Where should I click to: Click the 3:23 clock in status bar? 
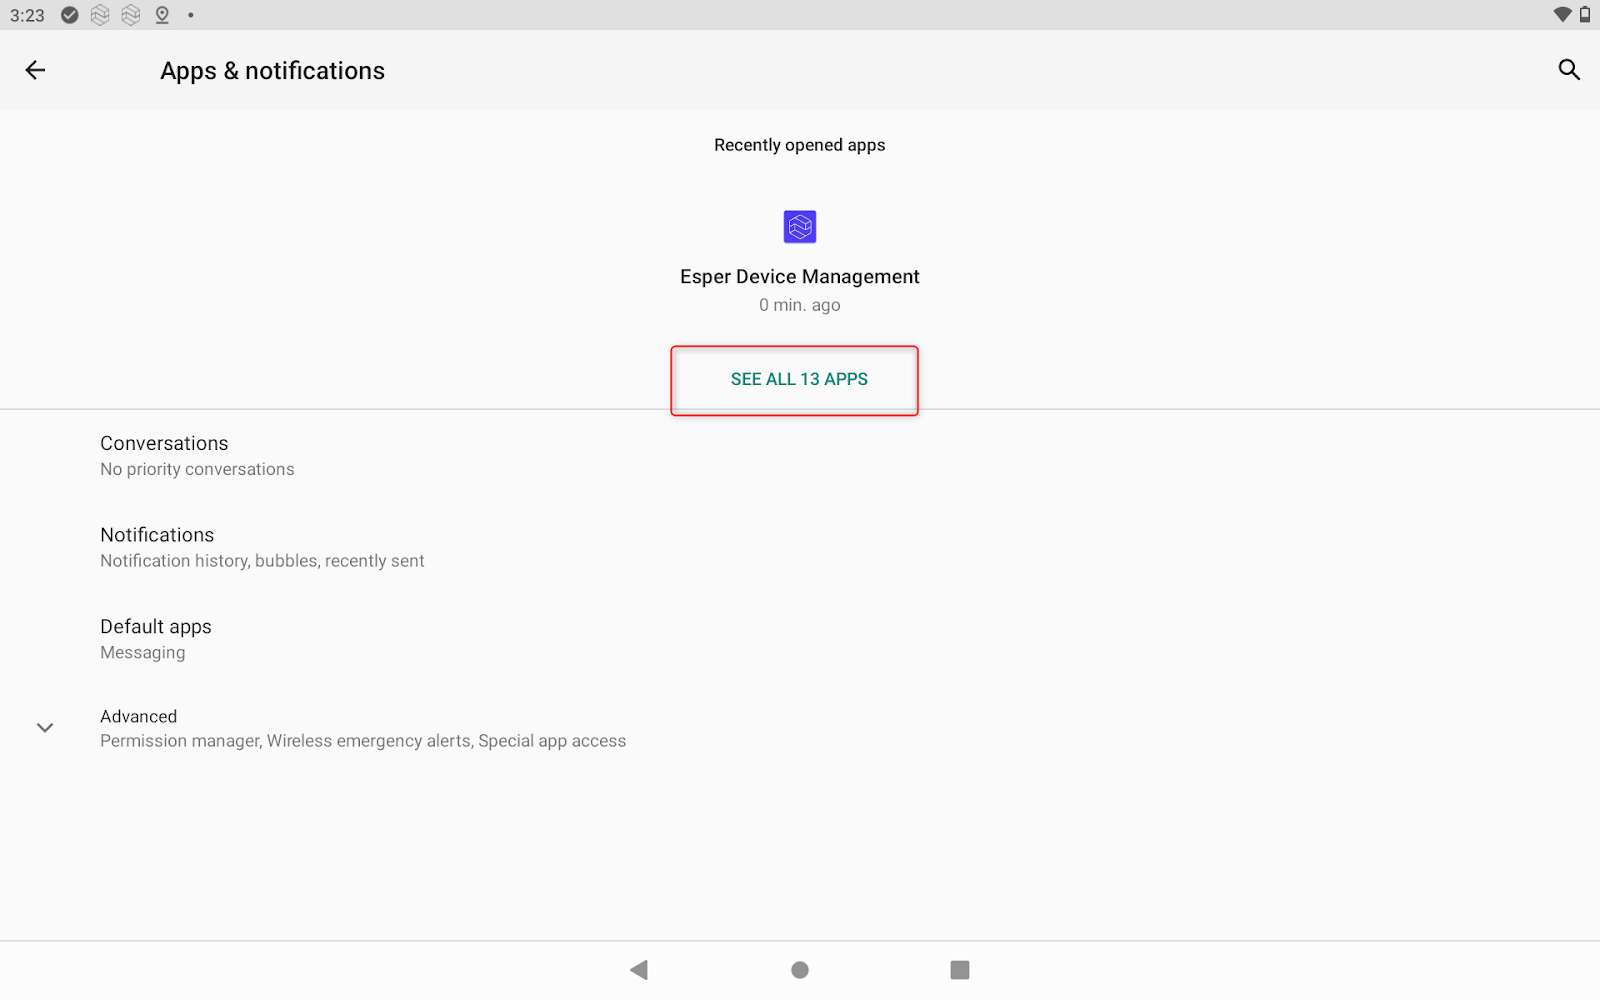point(28,15)
